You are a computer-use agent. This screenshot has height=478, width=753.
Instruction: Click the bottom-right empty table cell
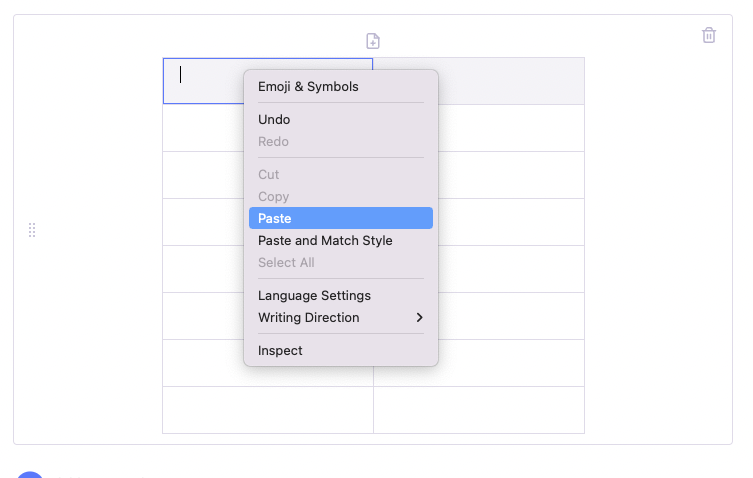479,410
